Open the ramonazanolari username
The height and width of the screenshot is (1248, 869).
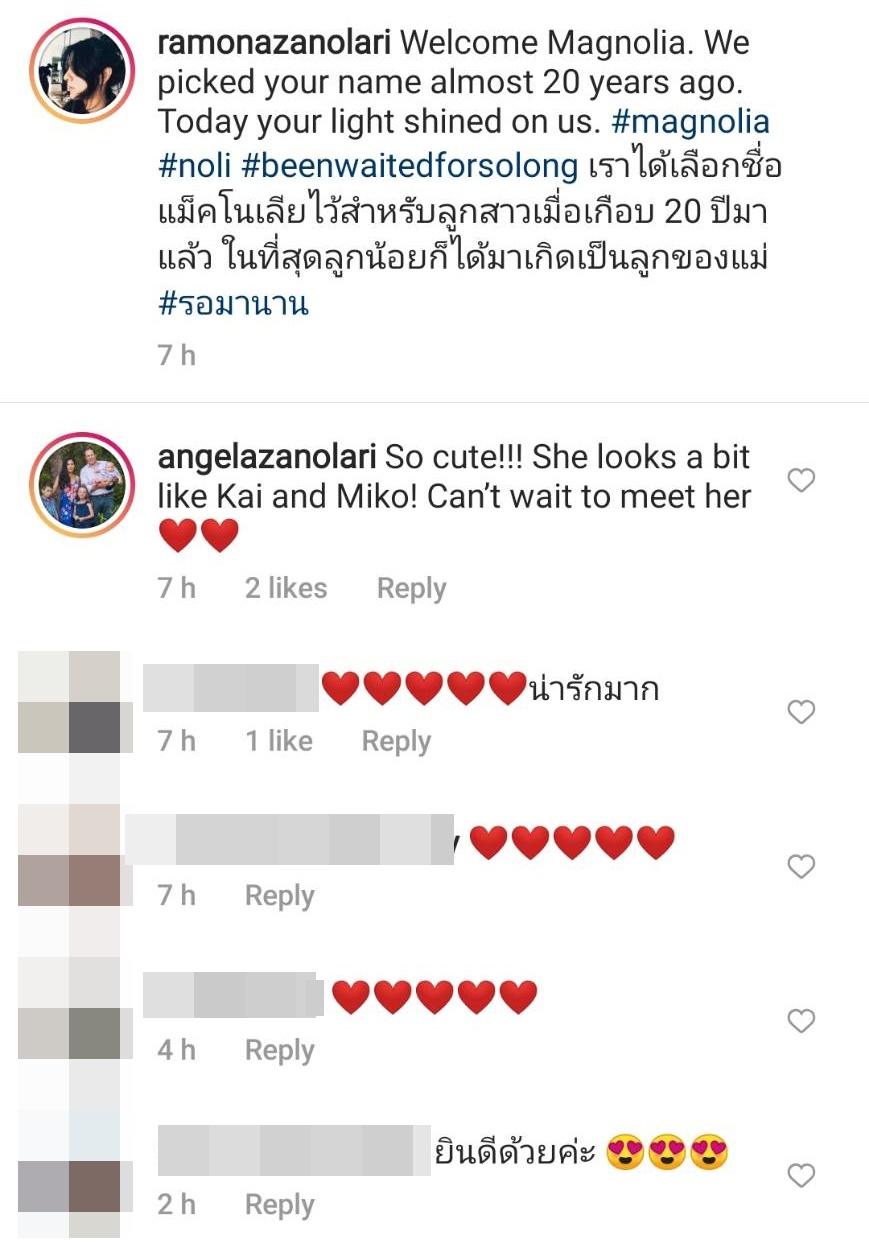278,43
